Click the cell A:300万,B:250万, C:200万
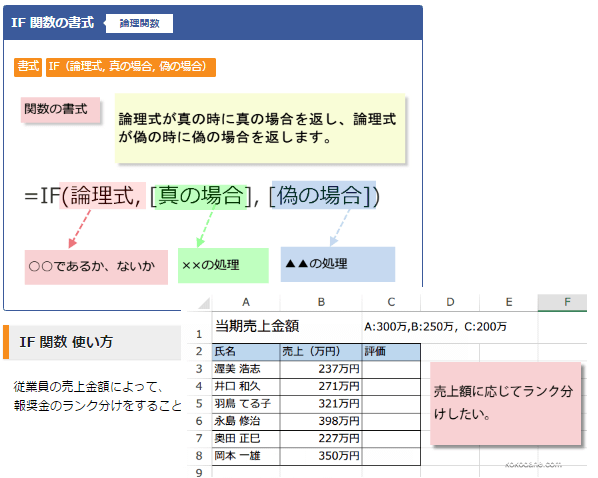The image size is (598, 478). [436, 327]
